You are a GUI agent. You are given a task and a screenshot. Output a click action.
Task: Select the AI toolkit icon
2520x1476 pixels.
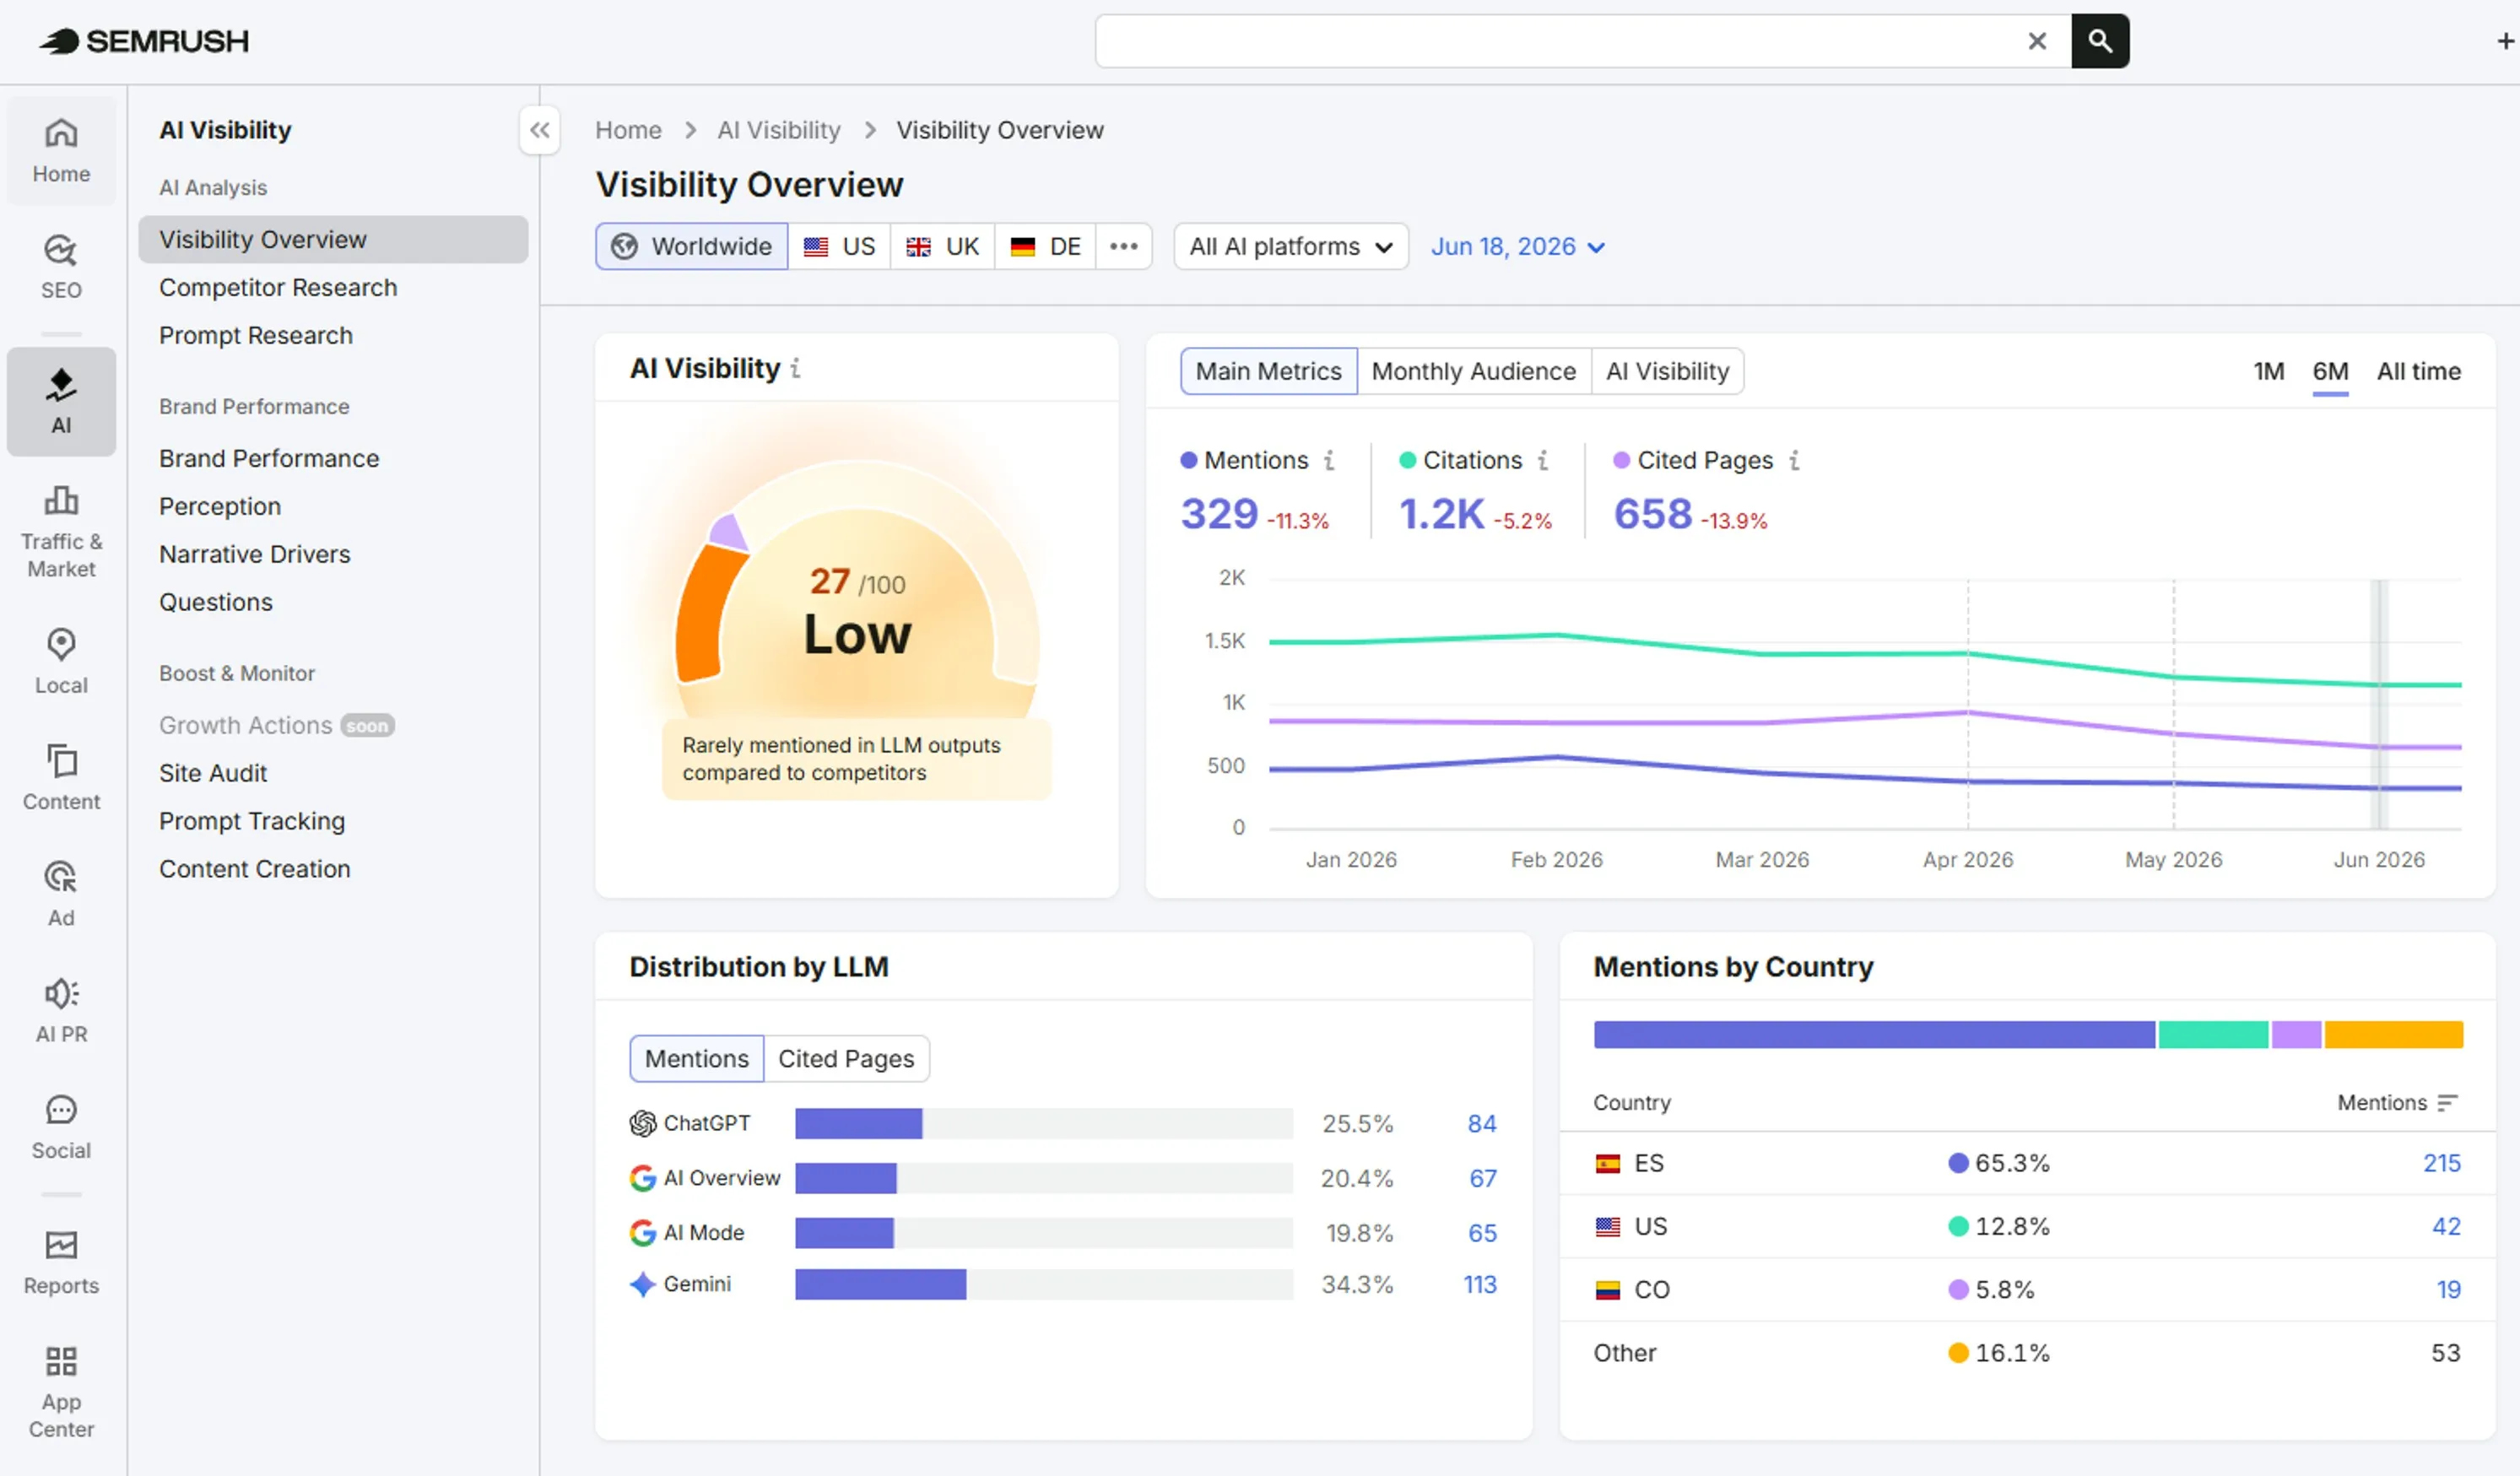coord(61,401)
